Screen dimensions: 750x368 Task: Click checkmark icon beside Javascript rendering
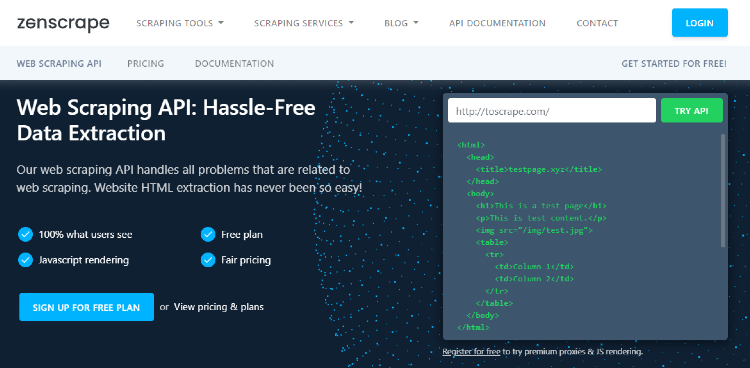[x=25, y=260]
